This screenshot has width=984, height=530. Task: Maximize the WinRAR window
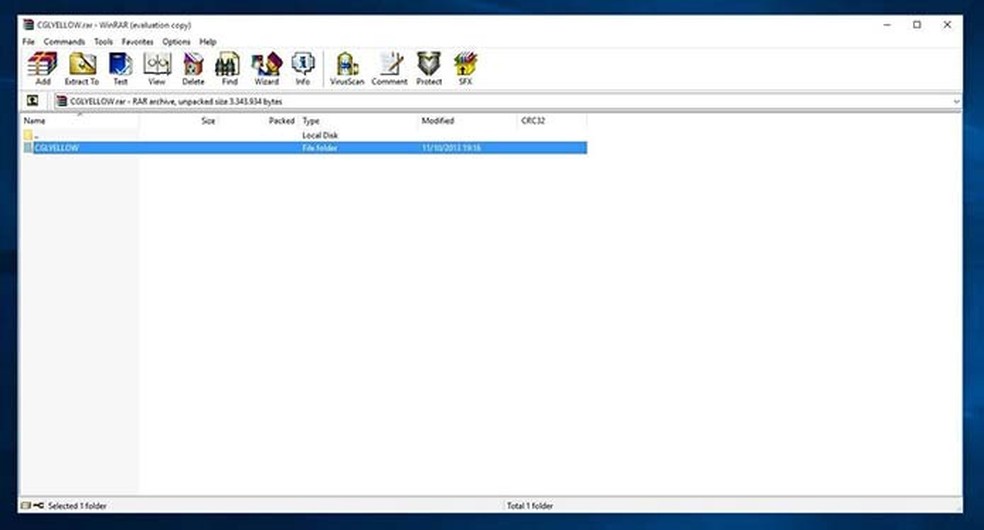point(917,25)
